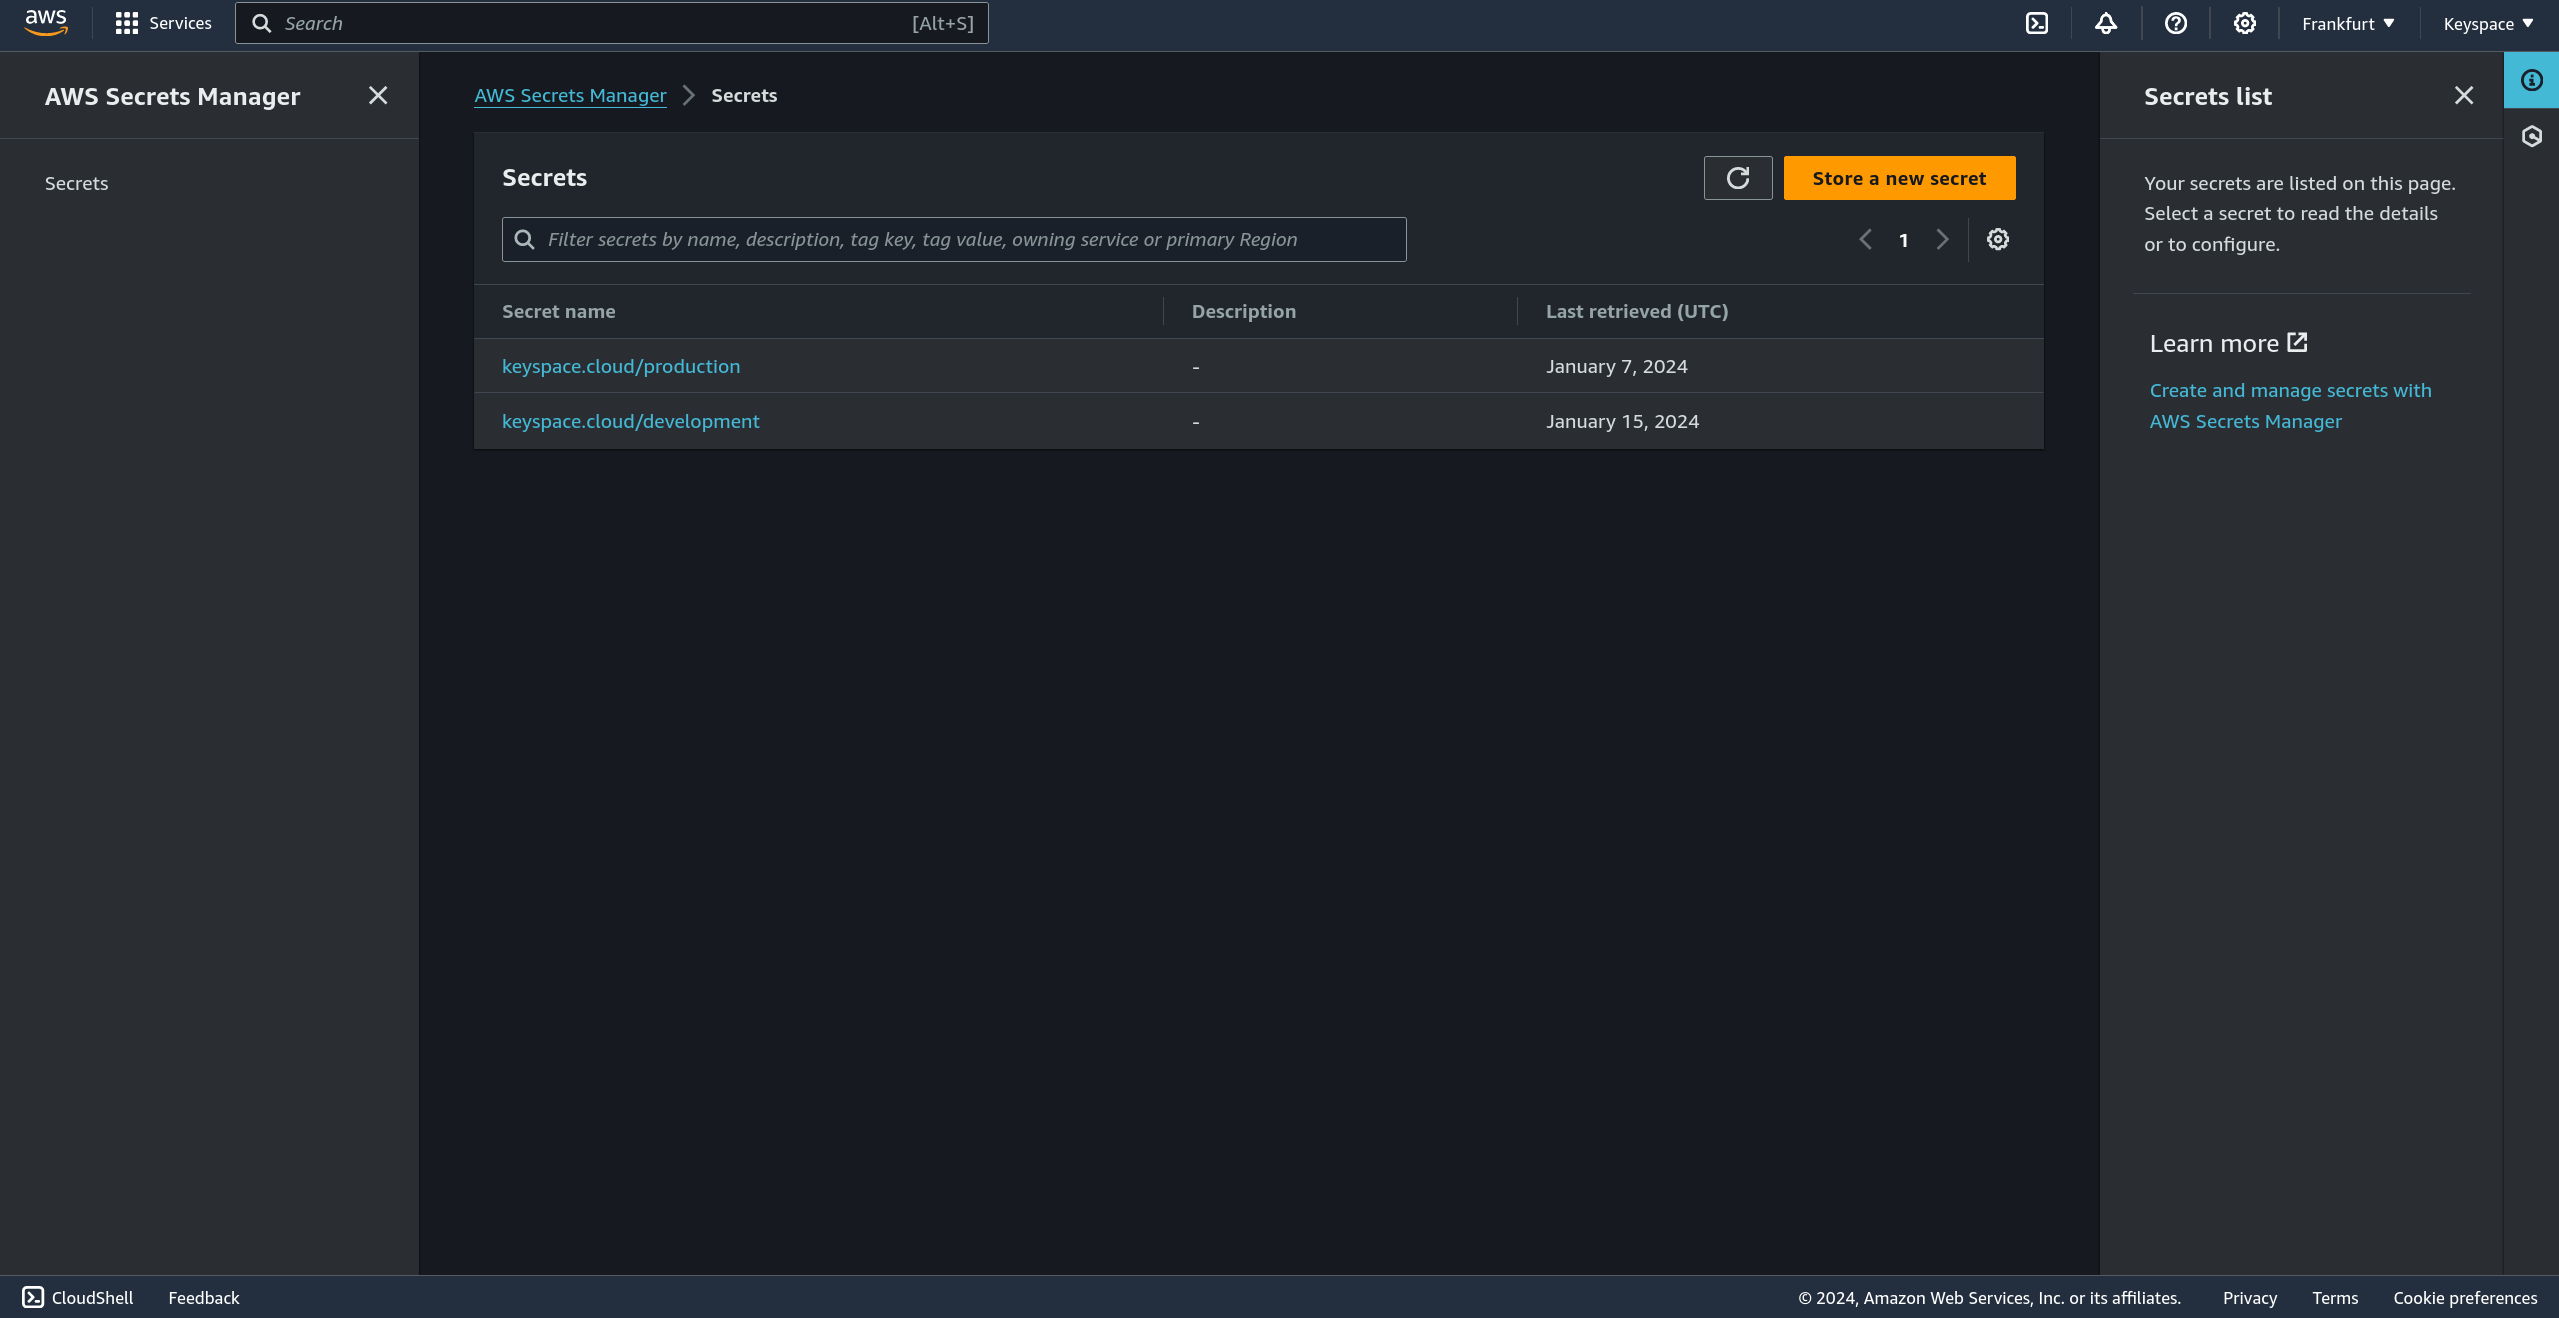The image size is (2559, 1318).
Task: Open keyspace.cloud/production secret
Action: click(x=621, y=366)
